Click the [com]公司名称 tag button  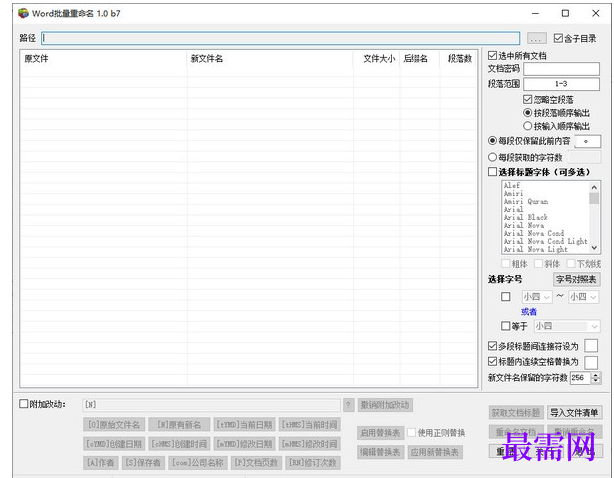click(x=198, y=463)
